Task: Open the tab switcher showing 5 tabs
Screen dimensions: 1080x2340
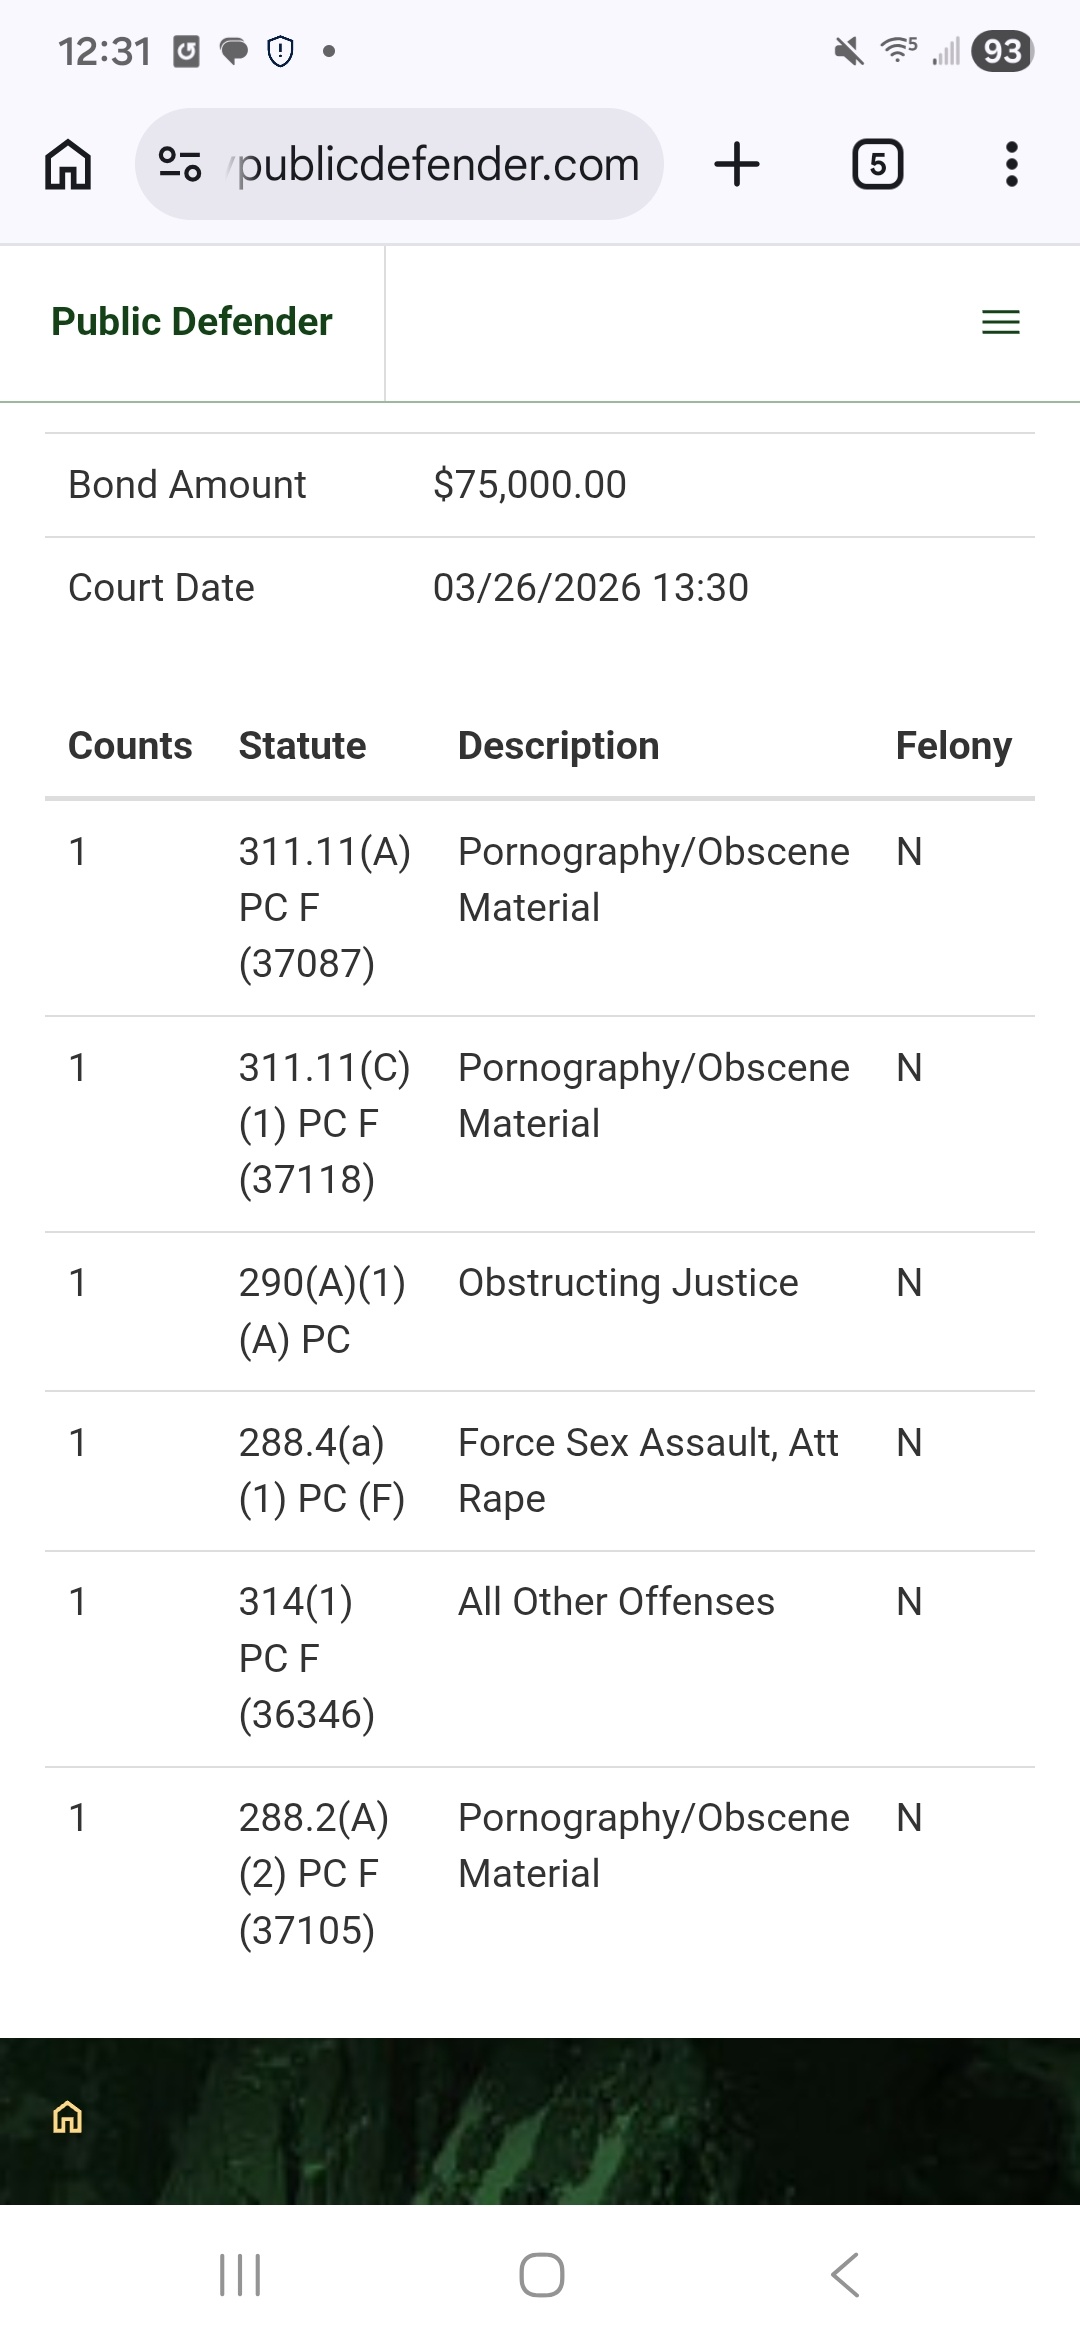Action: pyautogui.click(x=877, y=164)
